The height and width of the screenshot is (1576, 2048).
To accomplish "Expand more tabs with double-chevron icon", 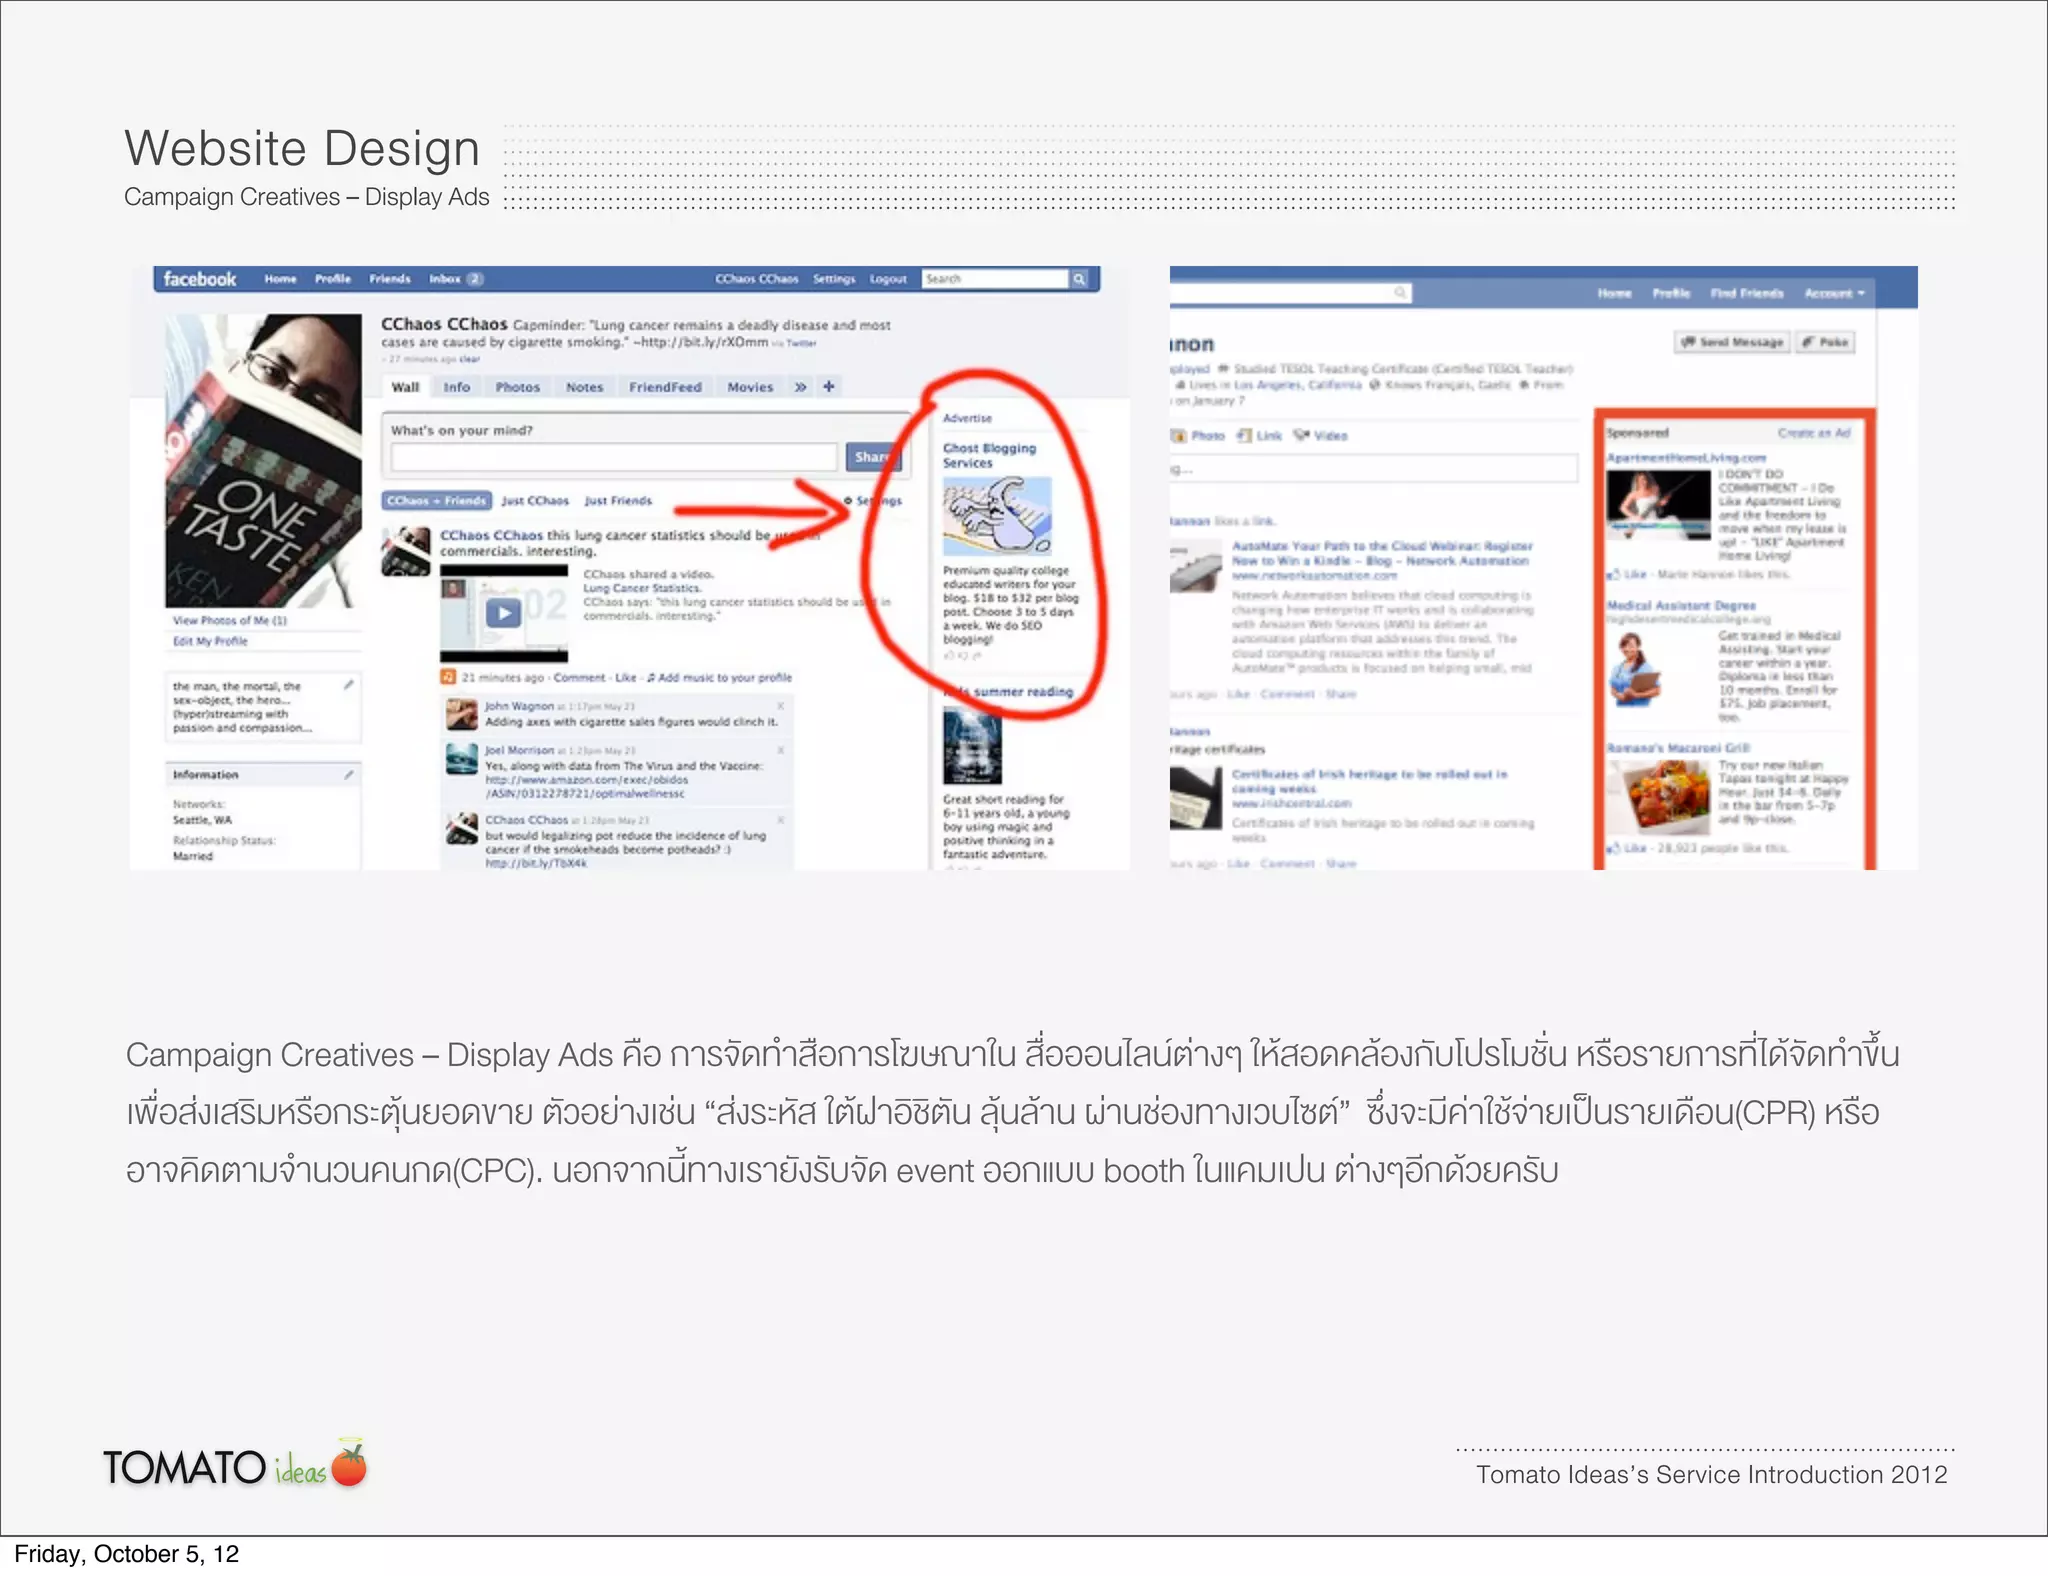I will [x=800, y=387].
